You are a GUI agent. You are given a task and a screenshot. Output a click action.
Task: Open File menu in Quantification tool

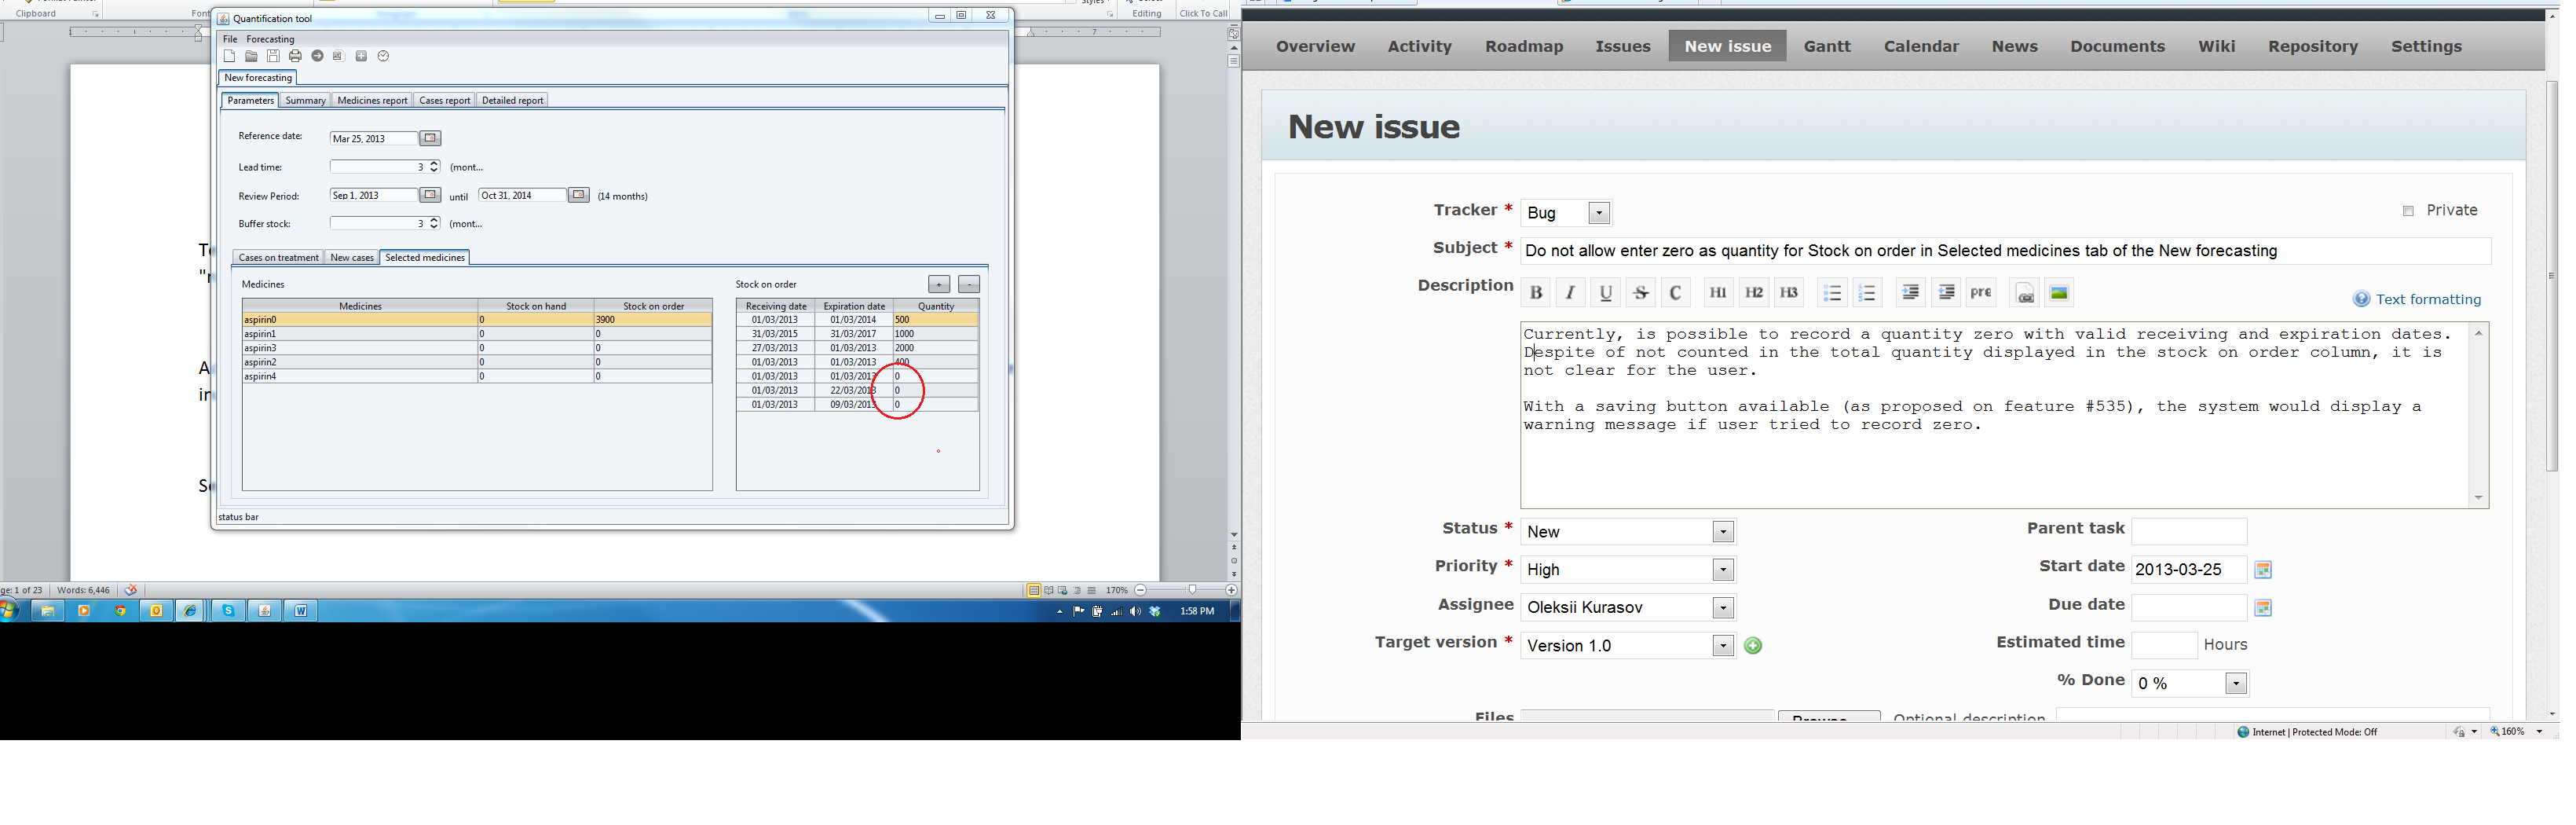(231, 40)
